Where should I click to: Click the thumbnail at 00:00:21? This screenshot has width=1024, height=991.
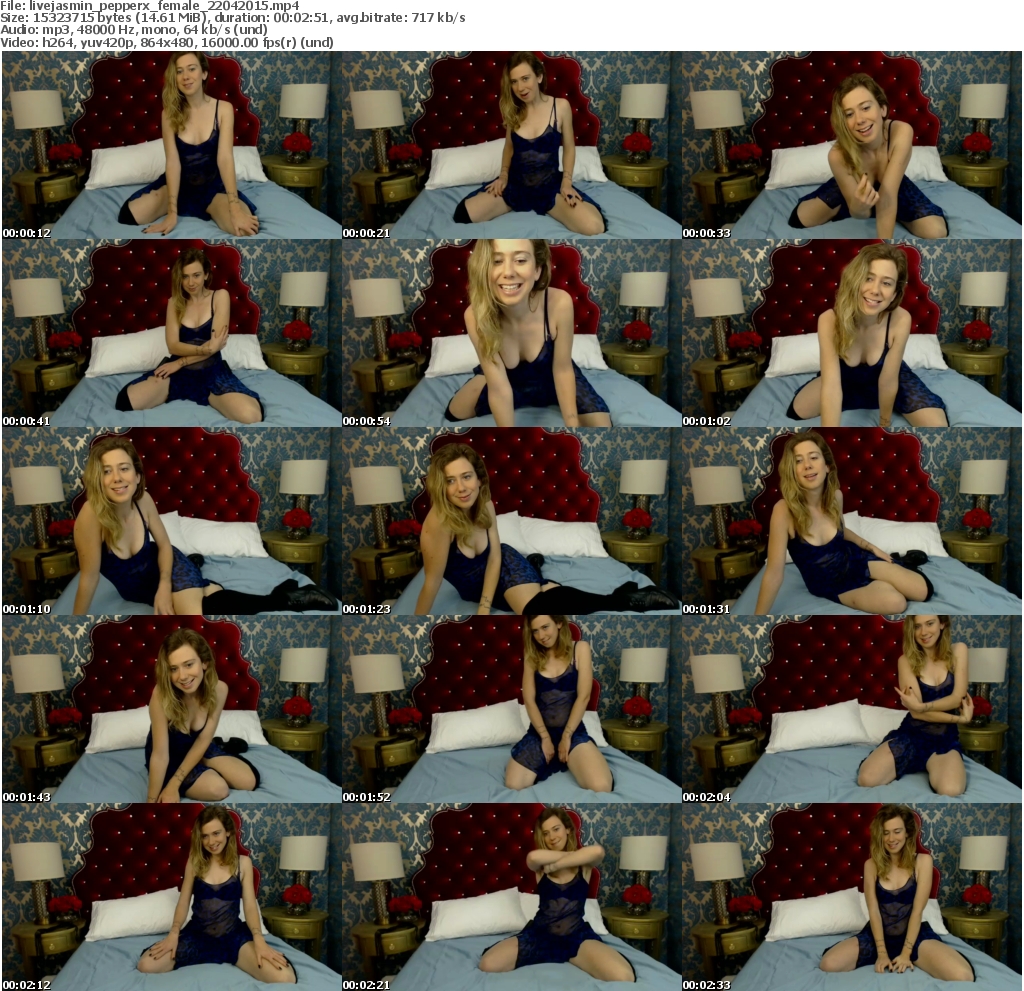point(511,145)
